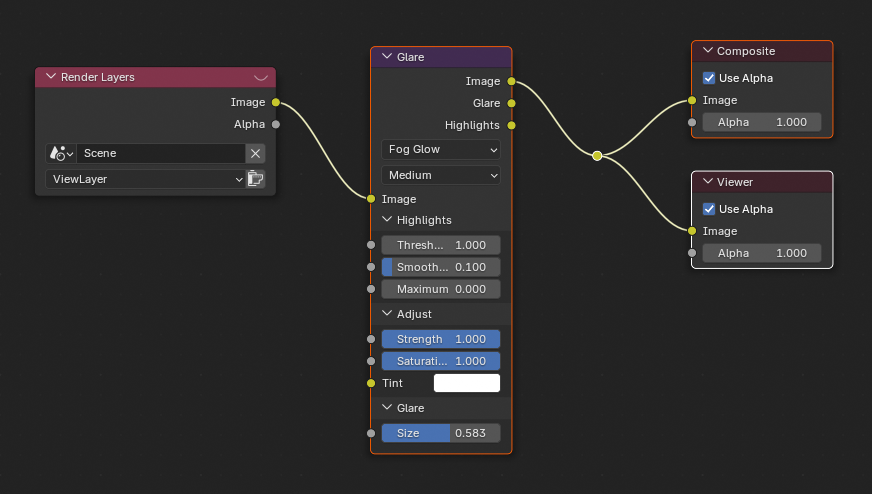Click the white Tint color swatch
The height and width of the screenshot is (494, 872).
point(466,383)
